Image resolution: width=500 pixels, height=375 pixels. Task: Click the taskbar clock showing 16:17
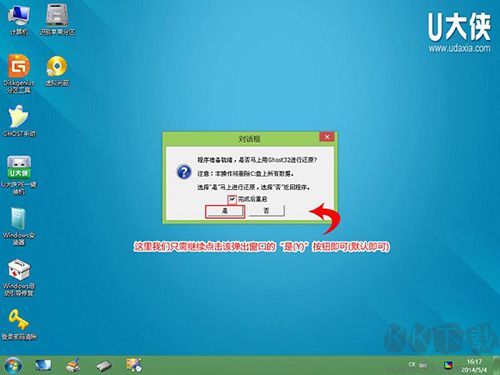pos(474,366)
